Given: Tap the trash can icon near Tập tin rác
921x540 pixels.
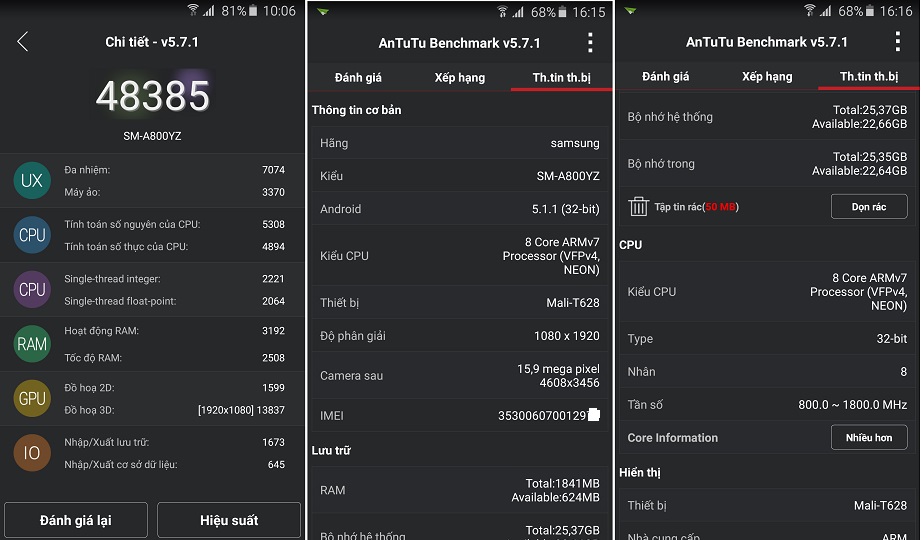Looking at the screenshot, I should click(638, 207).
